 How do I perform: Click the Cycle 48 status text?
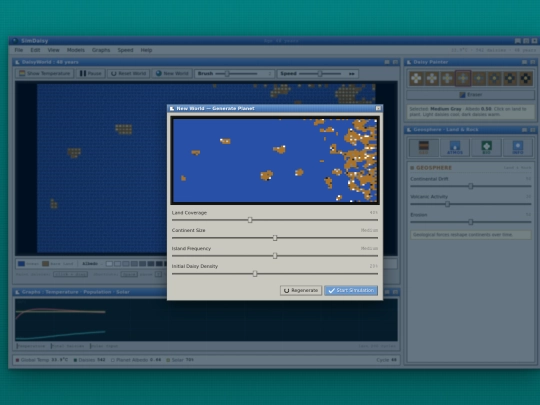tap(386, 360)
